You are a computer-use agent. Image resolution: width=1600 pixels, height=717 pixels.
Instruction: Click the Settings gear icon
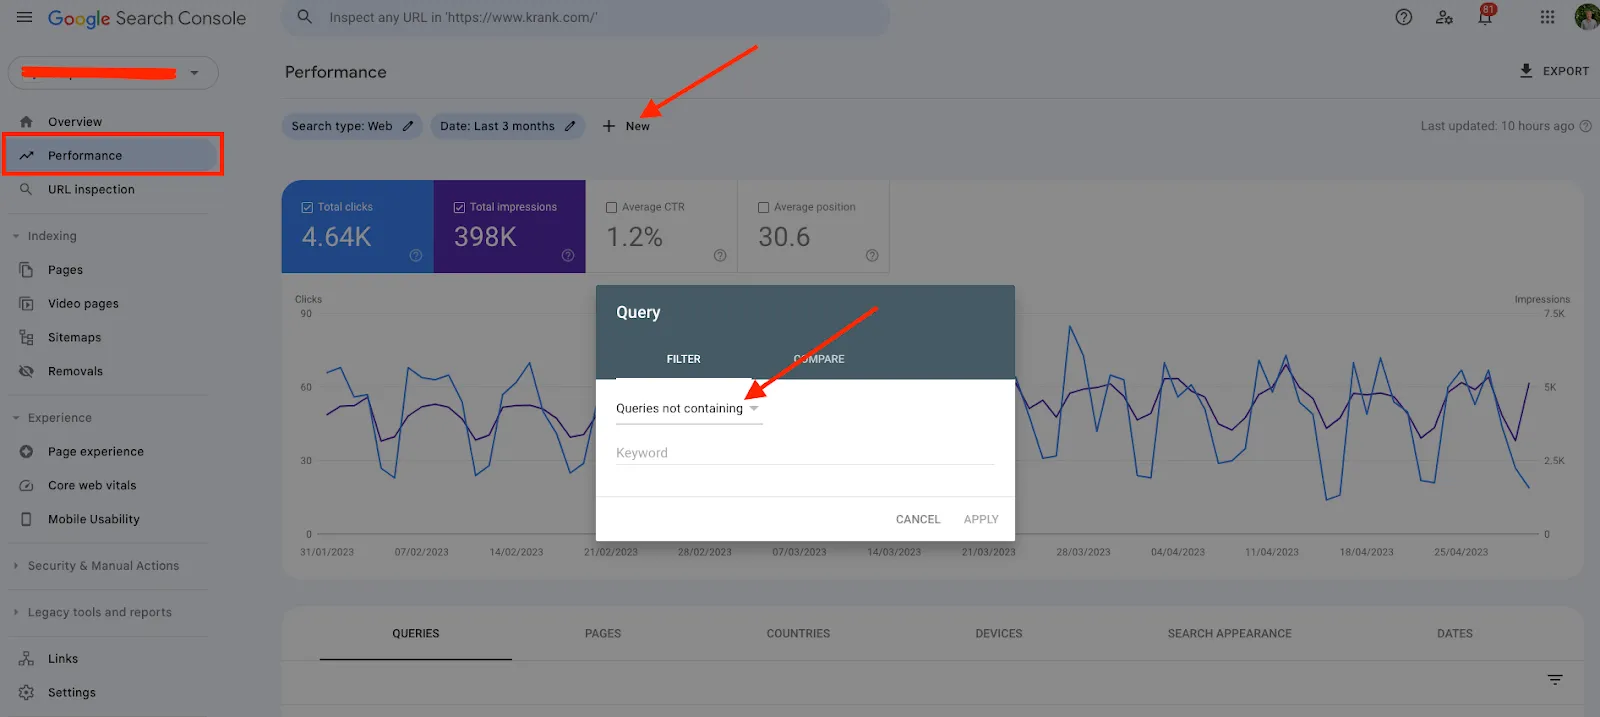[x=26, y=692]
